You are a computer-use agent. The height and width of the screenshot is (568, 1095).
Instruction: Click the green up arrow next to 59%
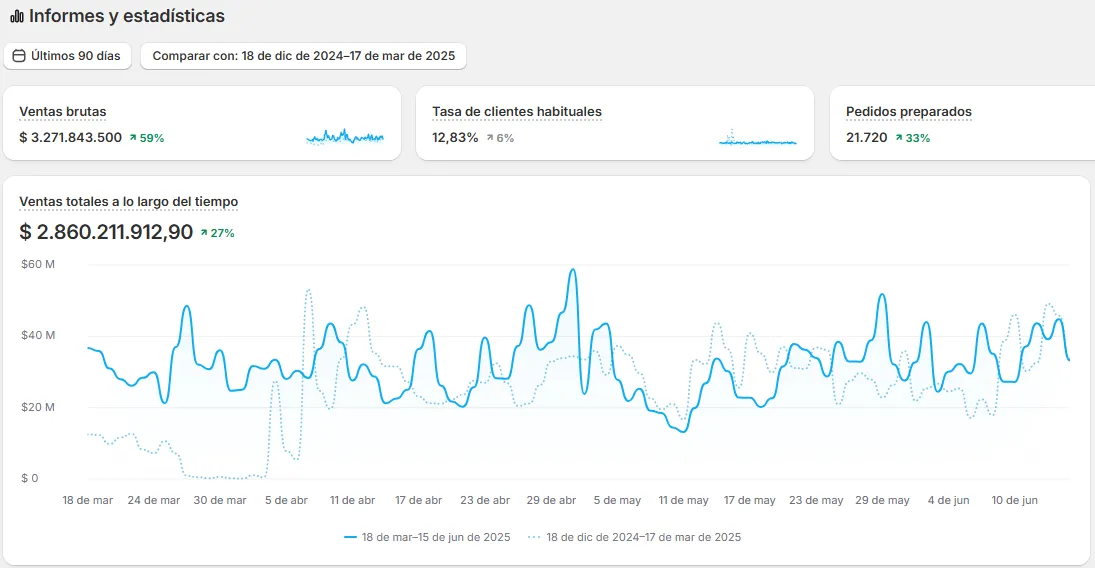(x=133, y=138)
